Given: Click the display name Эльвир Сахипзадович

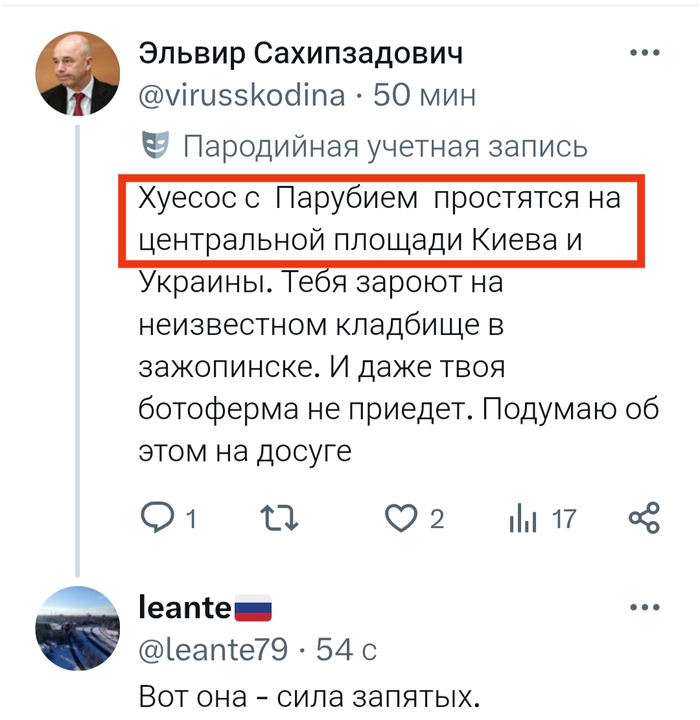Looking at the screenshot, I should [x=301, y=53].
